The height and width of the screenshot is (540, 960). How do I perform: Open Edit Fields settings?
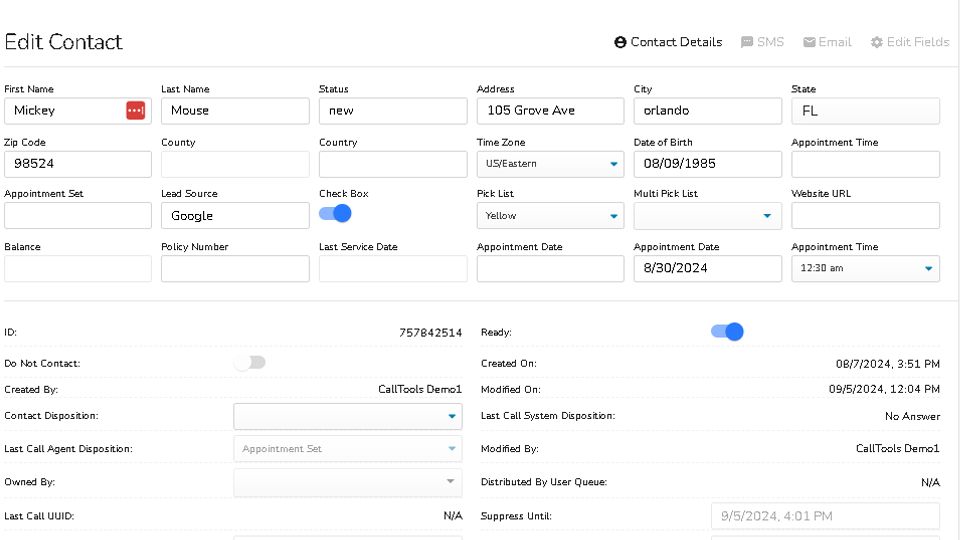click(910, 42)
